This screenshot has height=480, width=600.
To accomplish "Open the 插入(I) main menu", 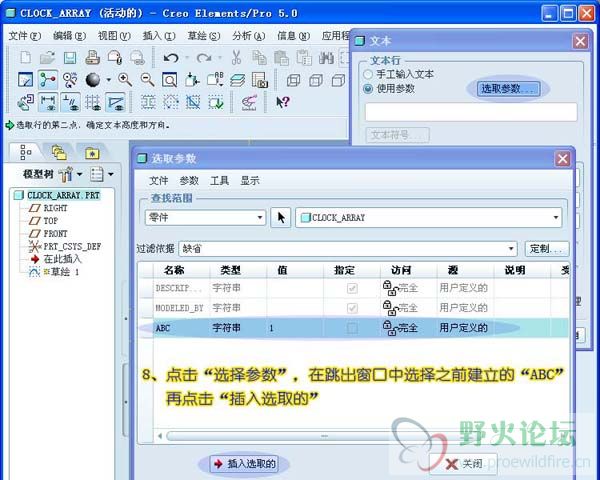I will click(159, 36).
